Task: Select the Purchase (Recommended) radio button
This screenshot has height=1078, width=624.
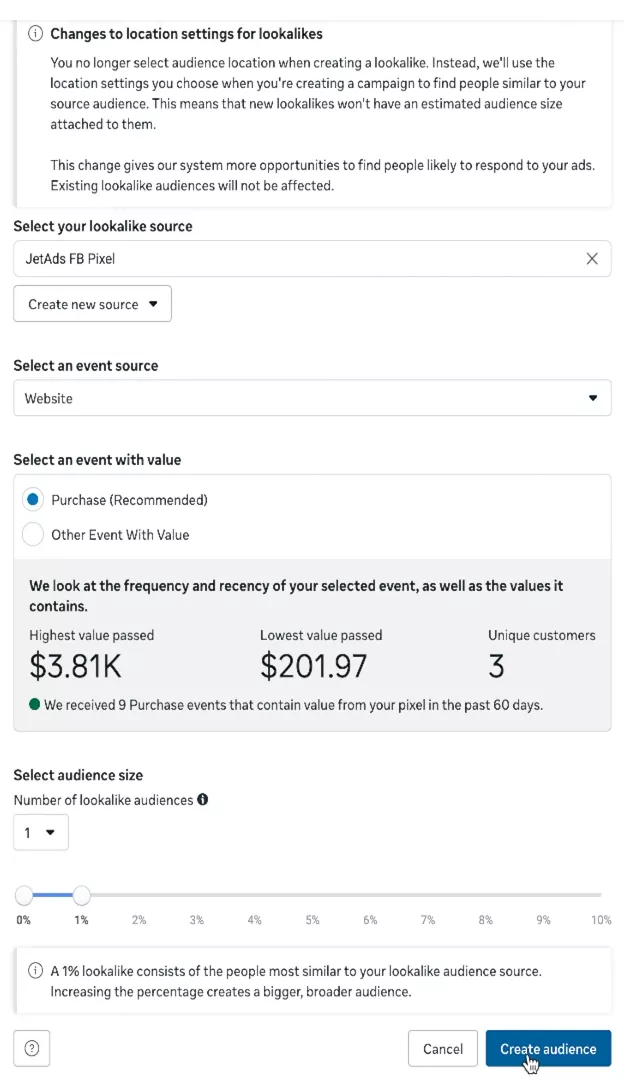Action: tap(32, 499)
